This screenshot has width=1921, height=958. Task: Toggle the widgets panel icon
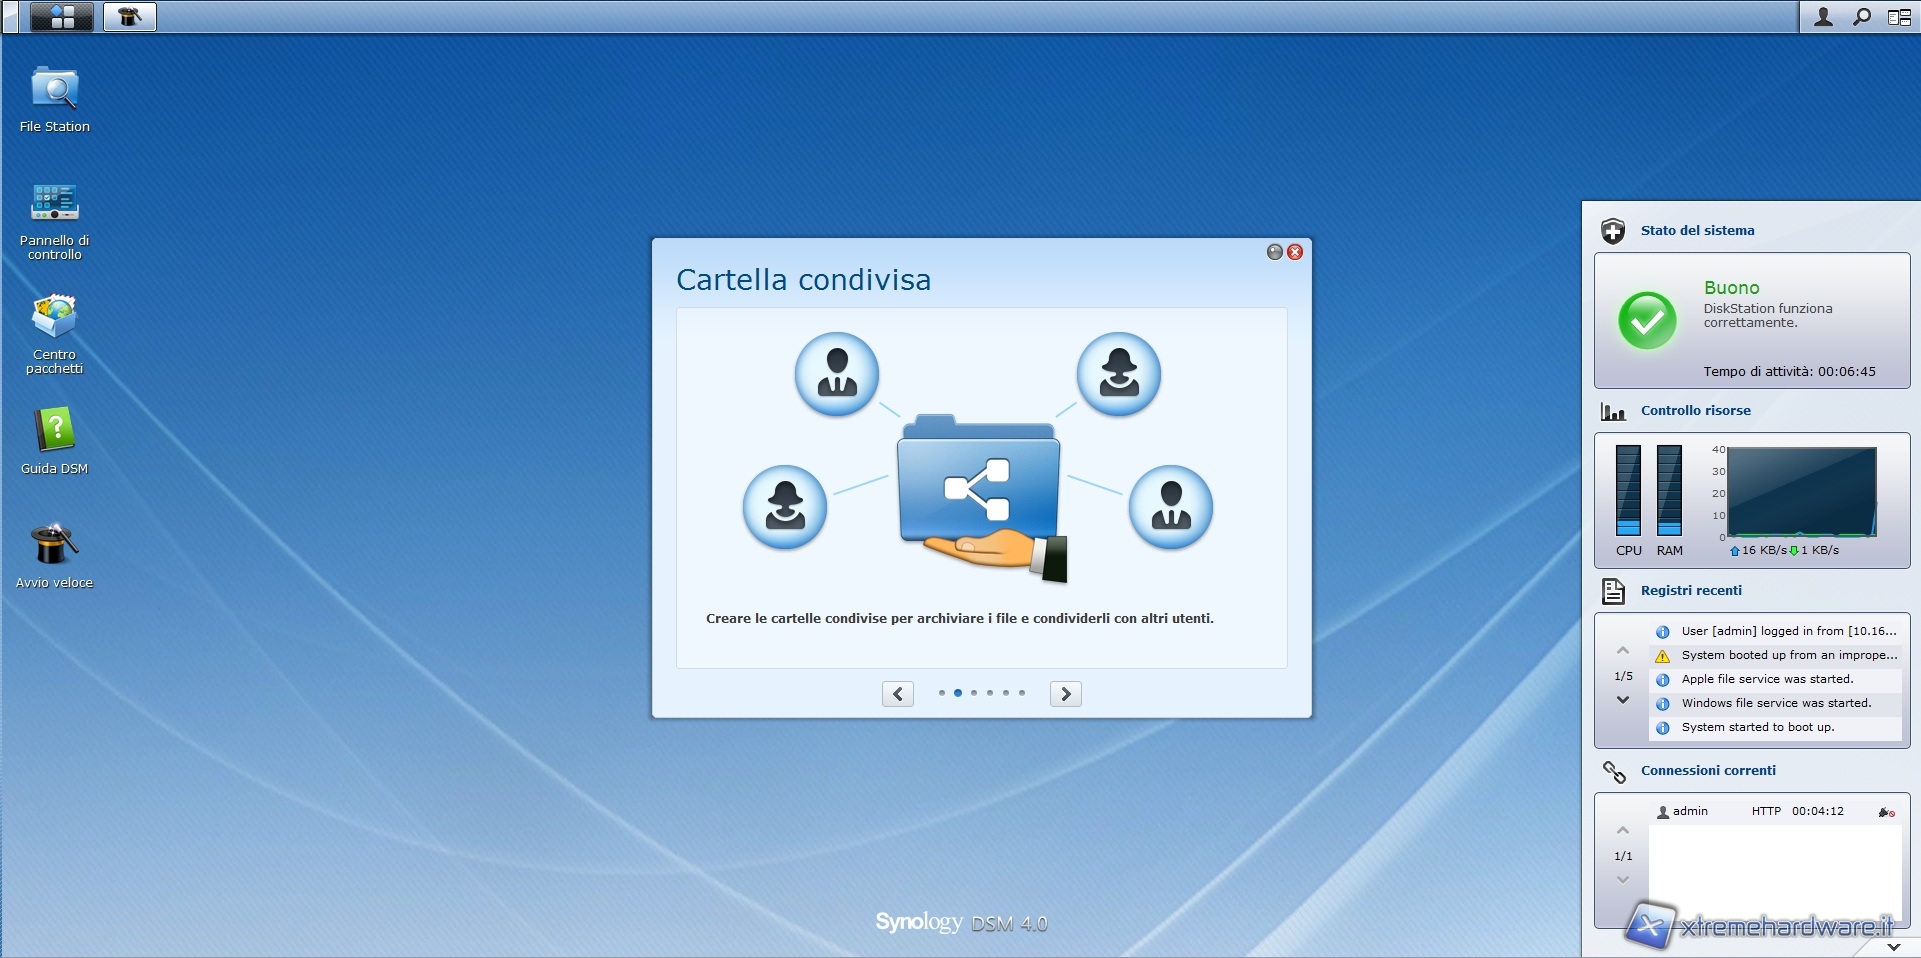[x=1899, y=17]
